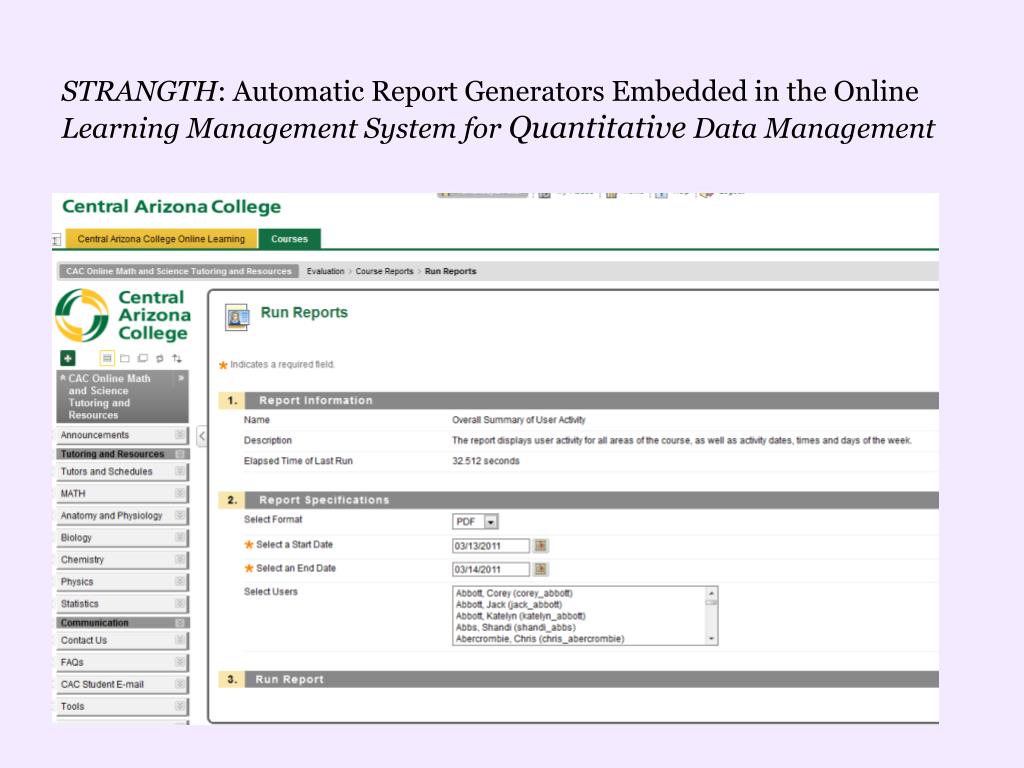1024x768 pixels.
Task: Open course menu in a new window icon
Action: [x=142, y=358]
